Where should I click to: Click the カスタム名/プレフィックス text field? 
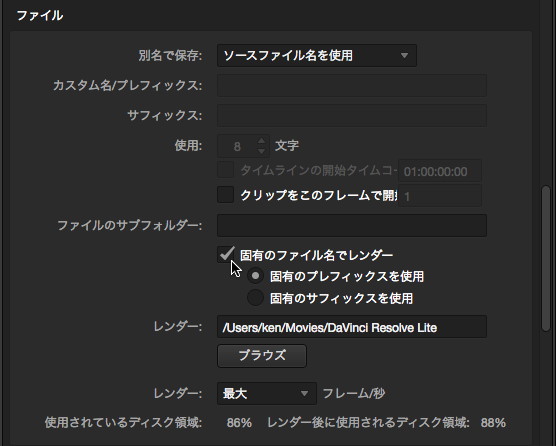click(x=352, y=85)
